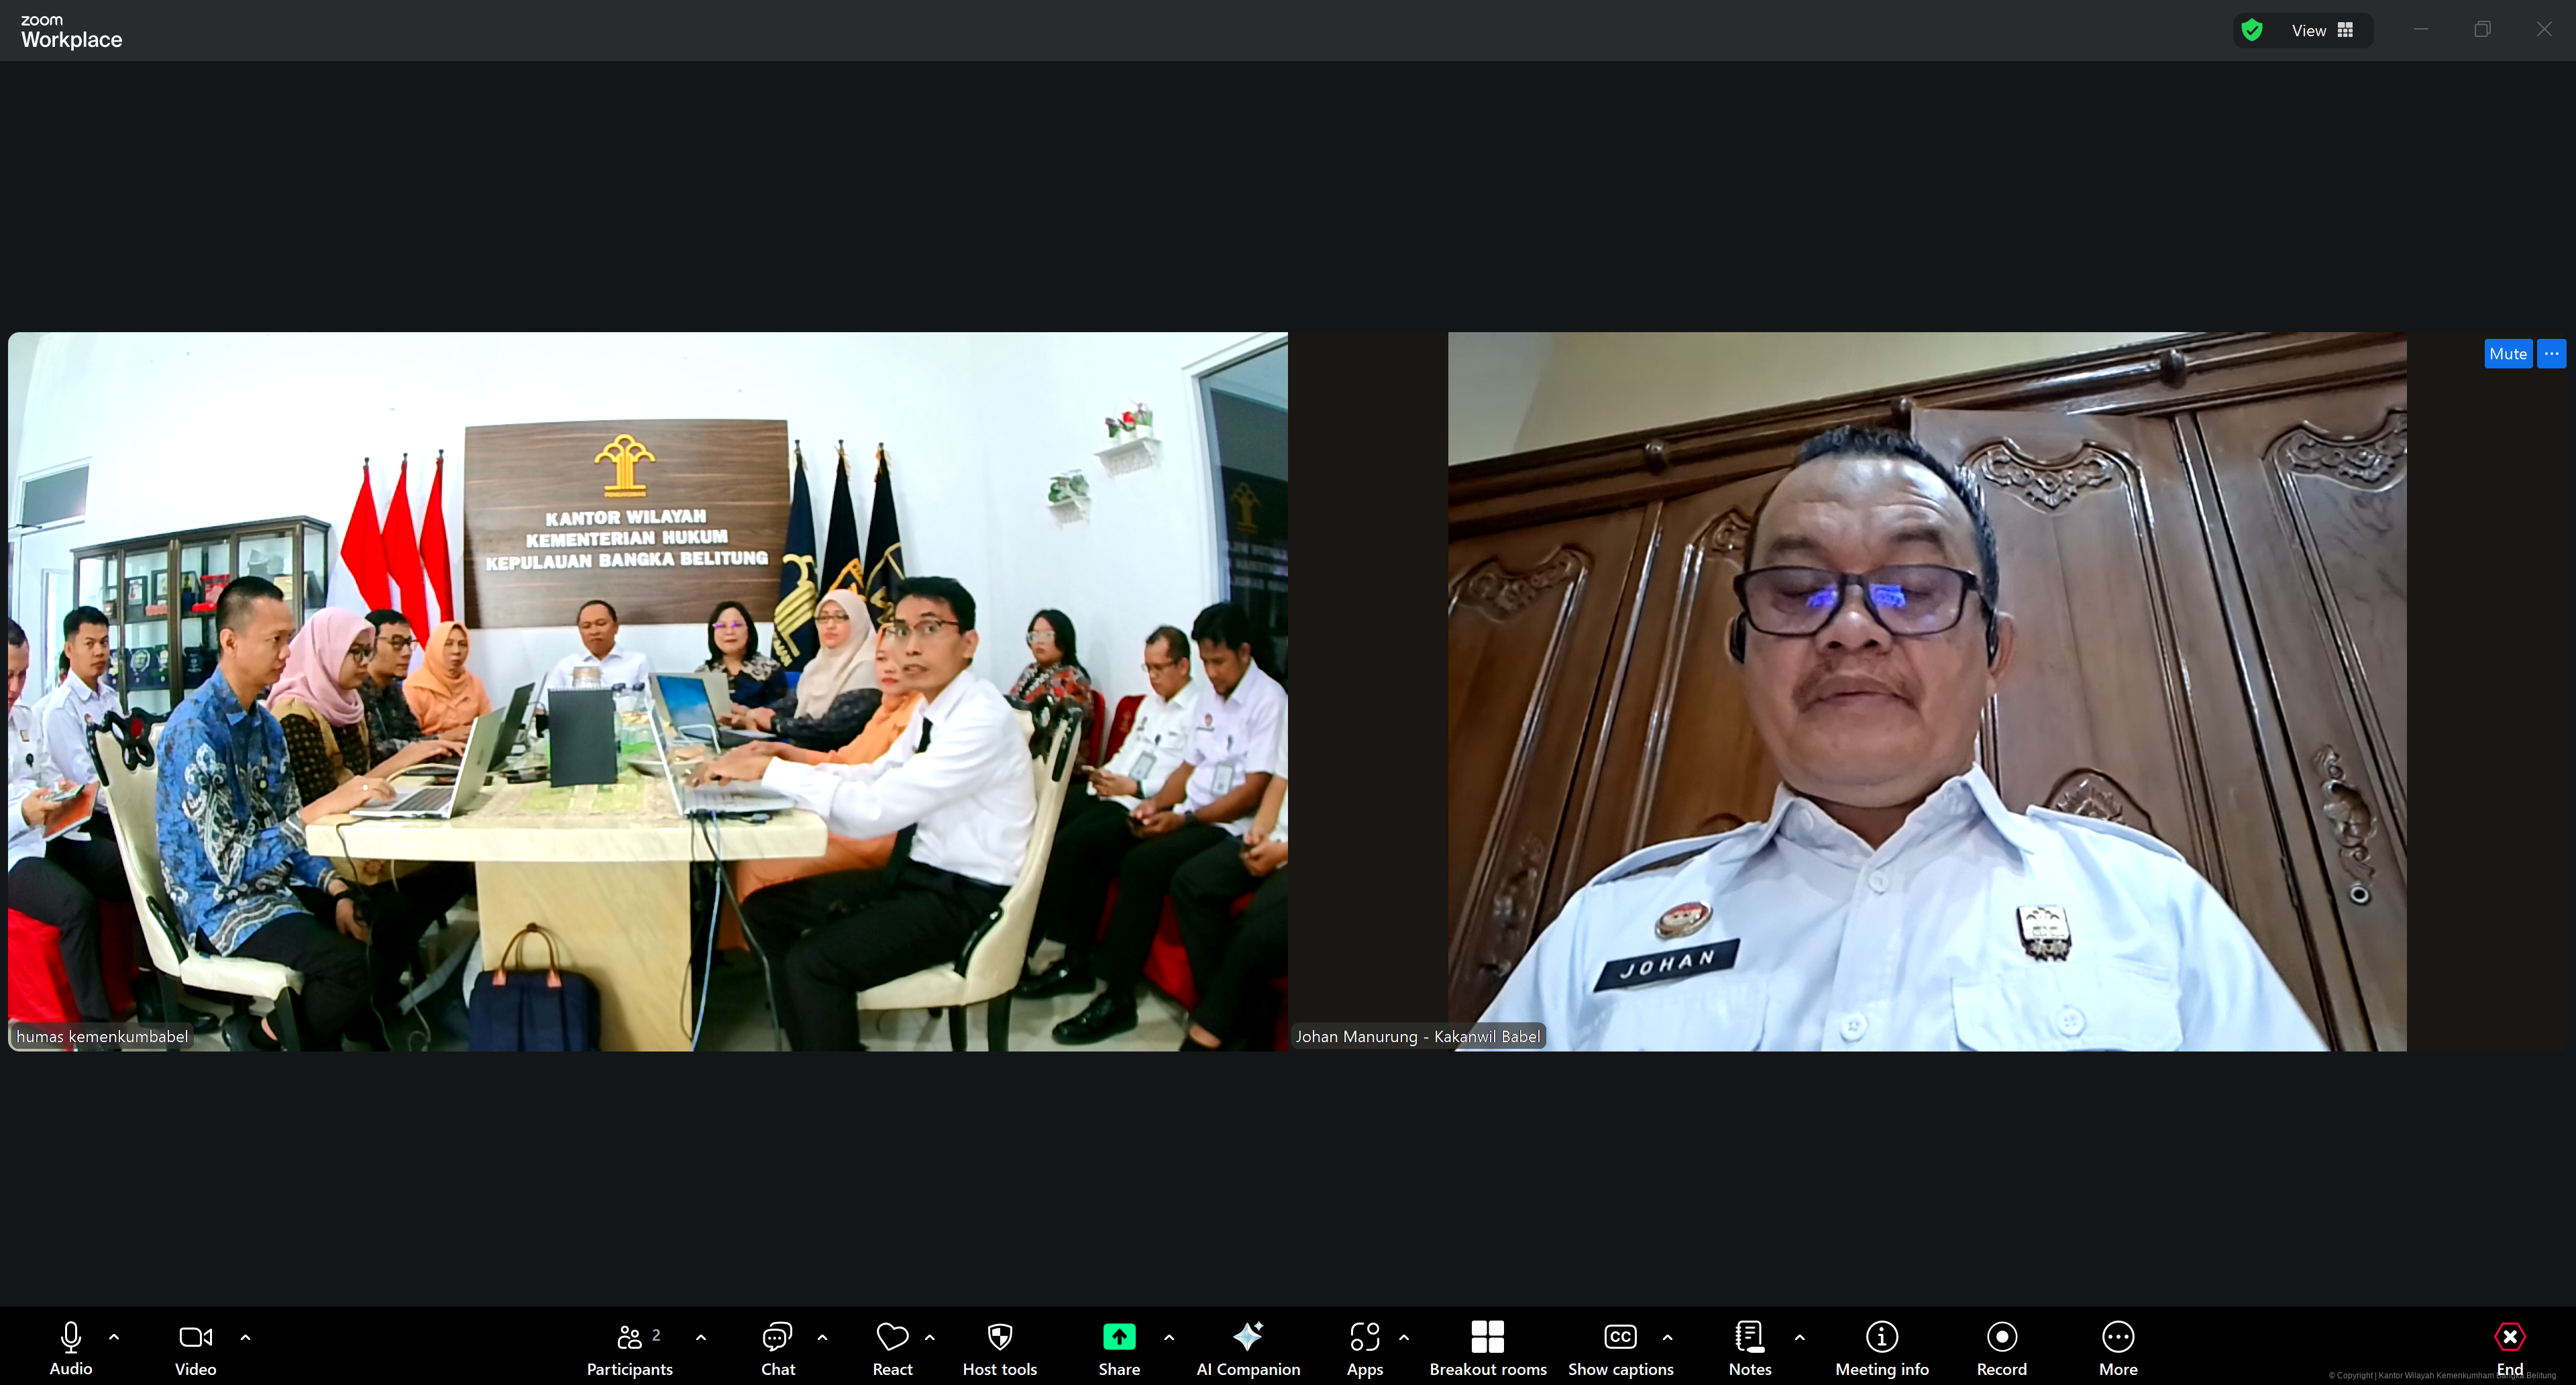Expand the video options chevron

[245, 1337]
